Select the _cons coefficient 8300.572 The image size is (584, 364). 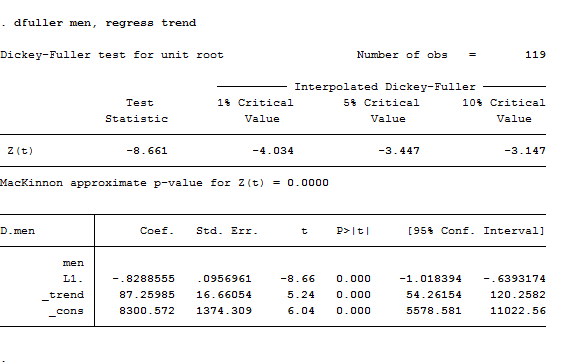(147, 311)
